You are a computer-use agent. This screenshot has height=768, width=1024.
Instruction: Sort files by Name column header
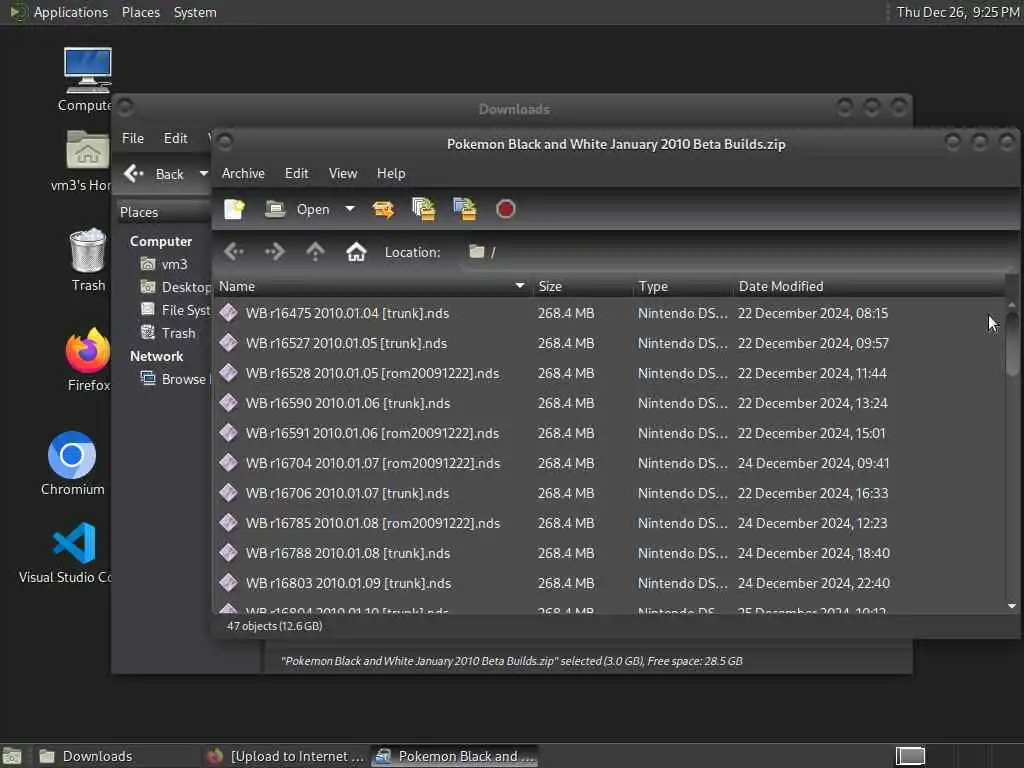click(372, 286)
